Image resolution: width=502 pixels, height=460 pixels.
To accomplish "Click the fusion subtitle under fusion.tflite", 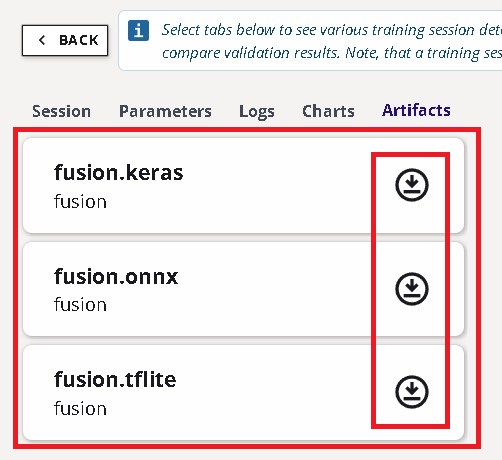I will (x=80, y=408).
